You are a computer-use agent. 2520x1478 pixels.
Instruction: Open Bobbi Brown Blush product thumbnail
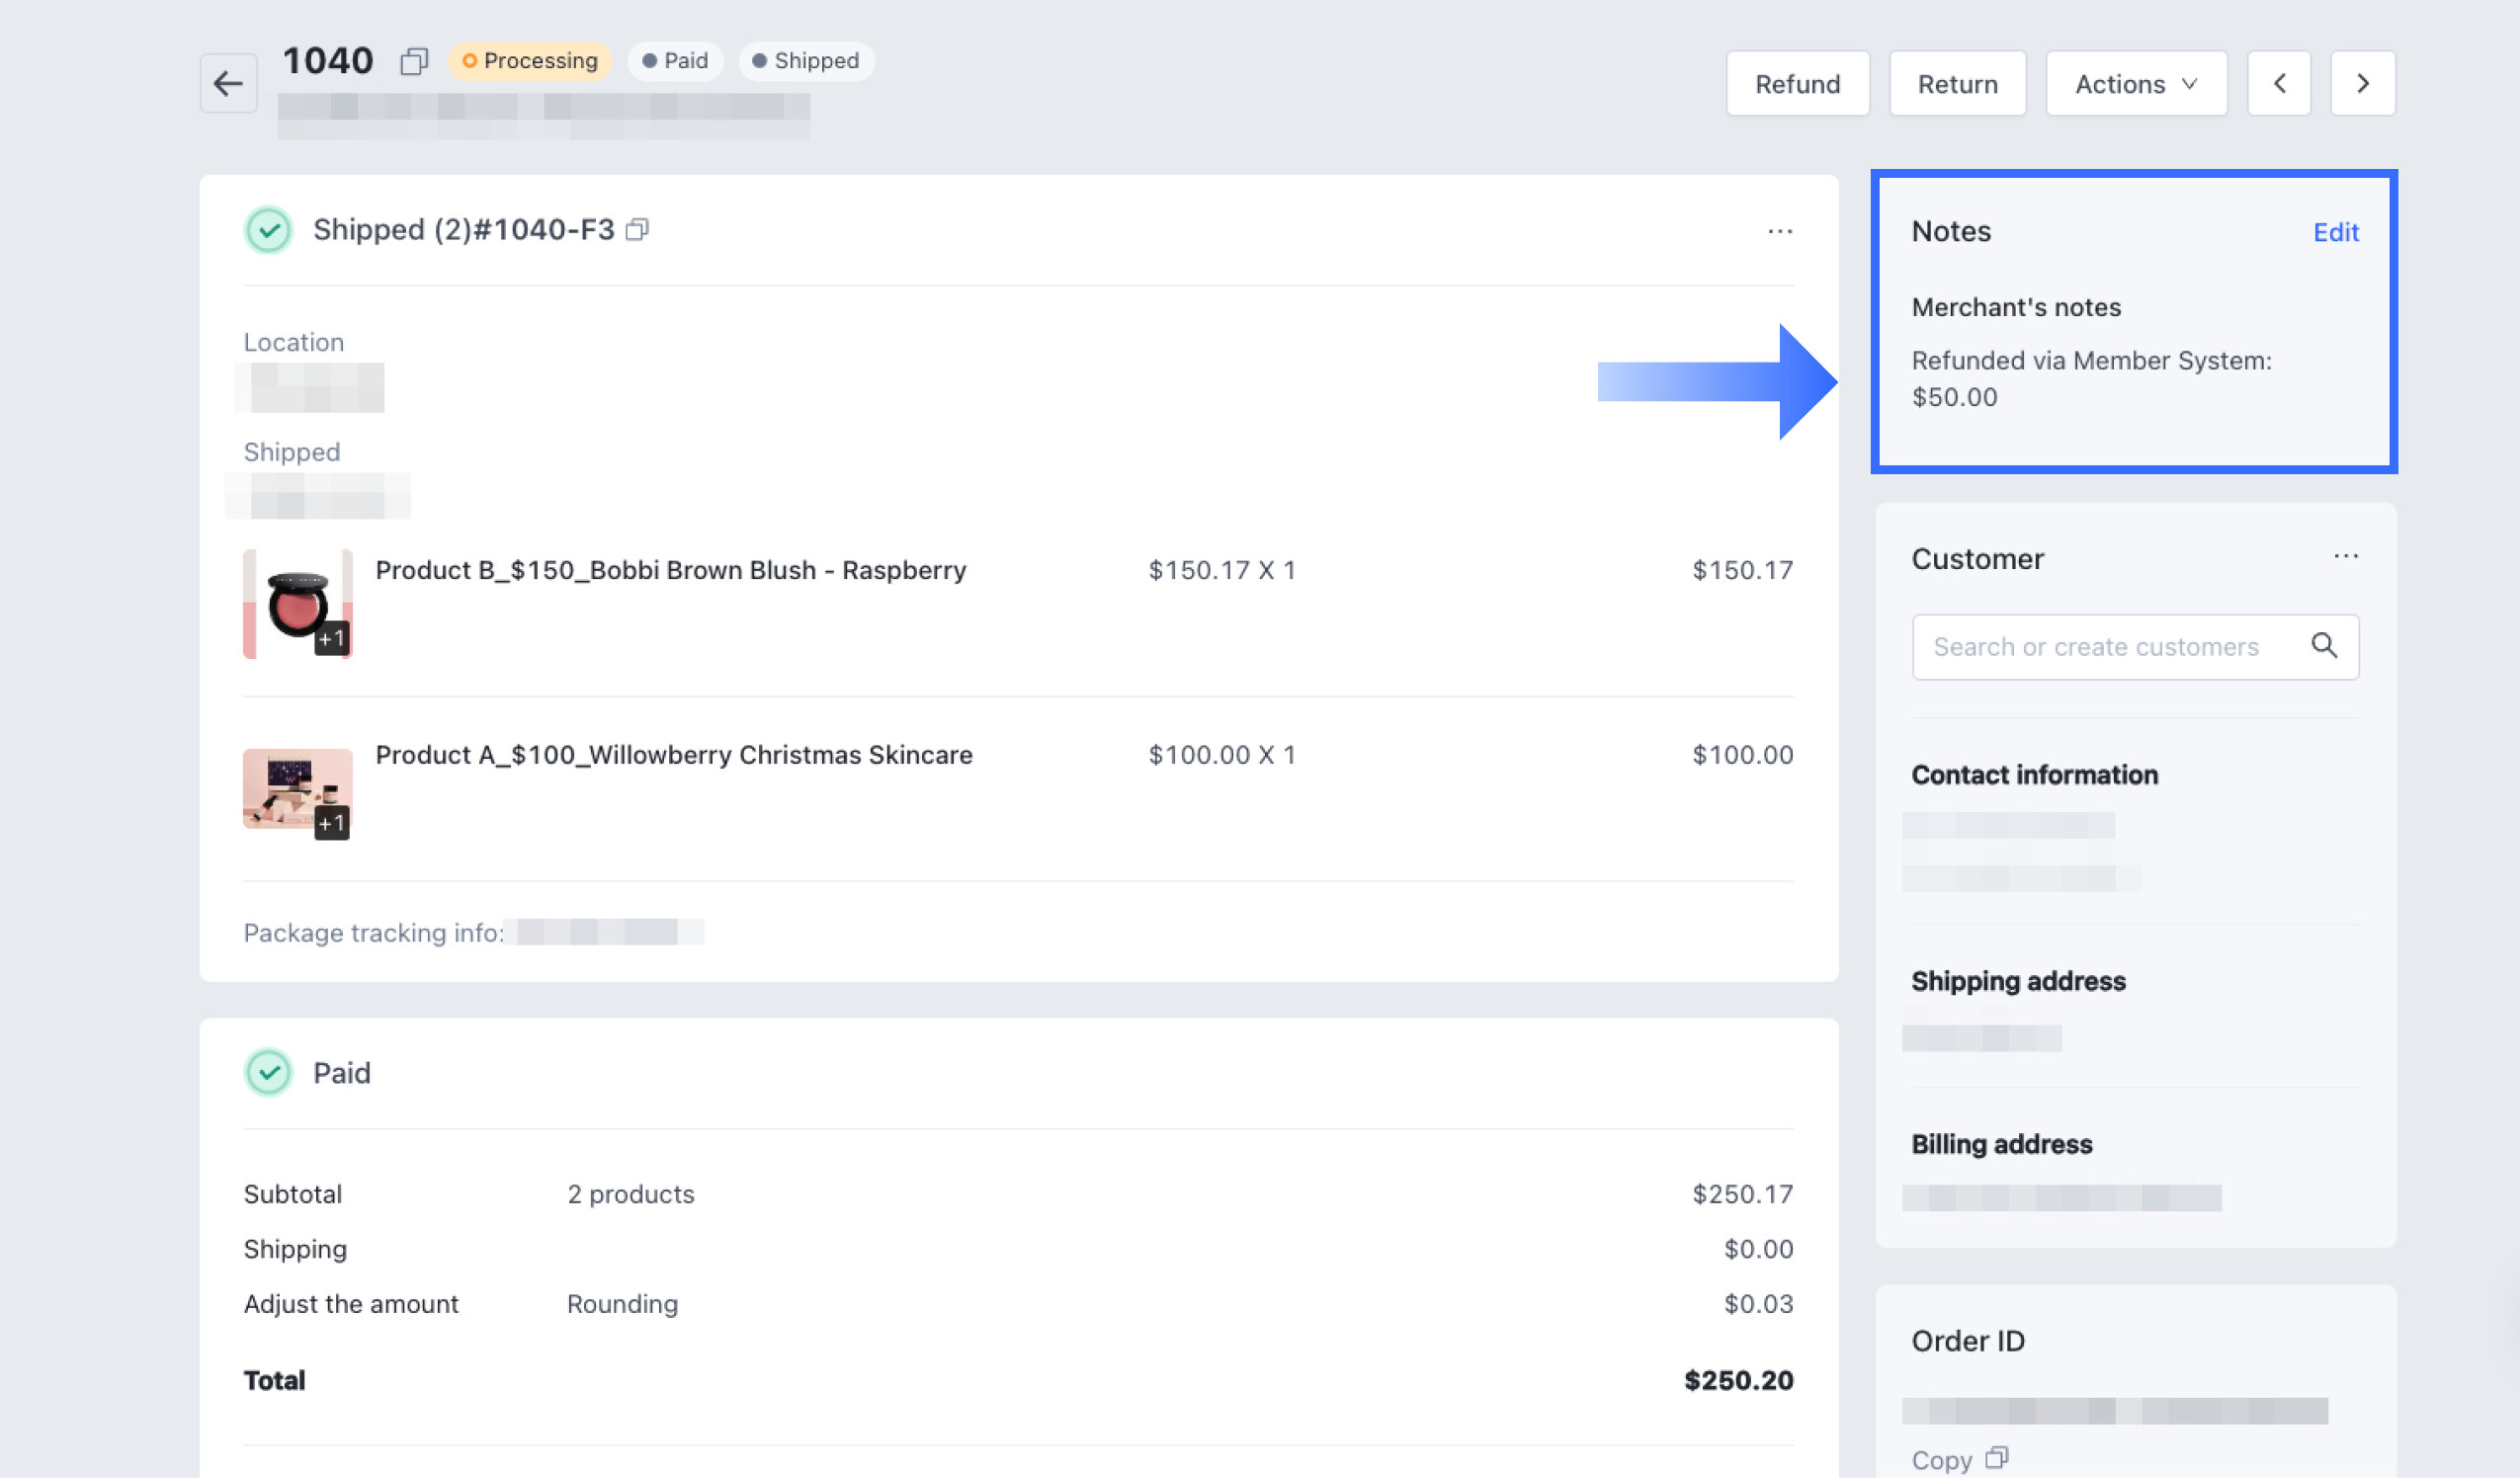[x=297, y=603]
